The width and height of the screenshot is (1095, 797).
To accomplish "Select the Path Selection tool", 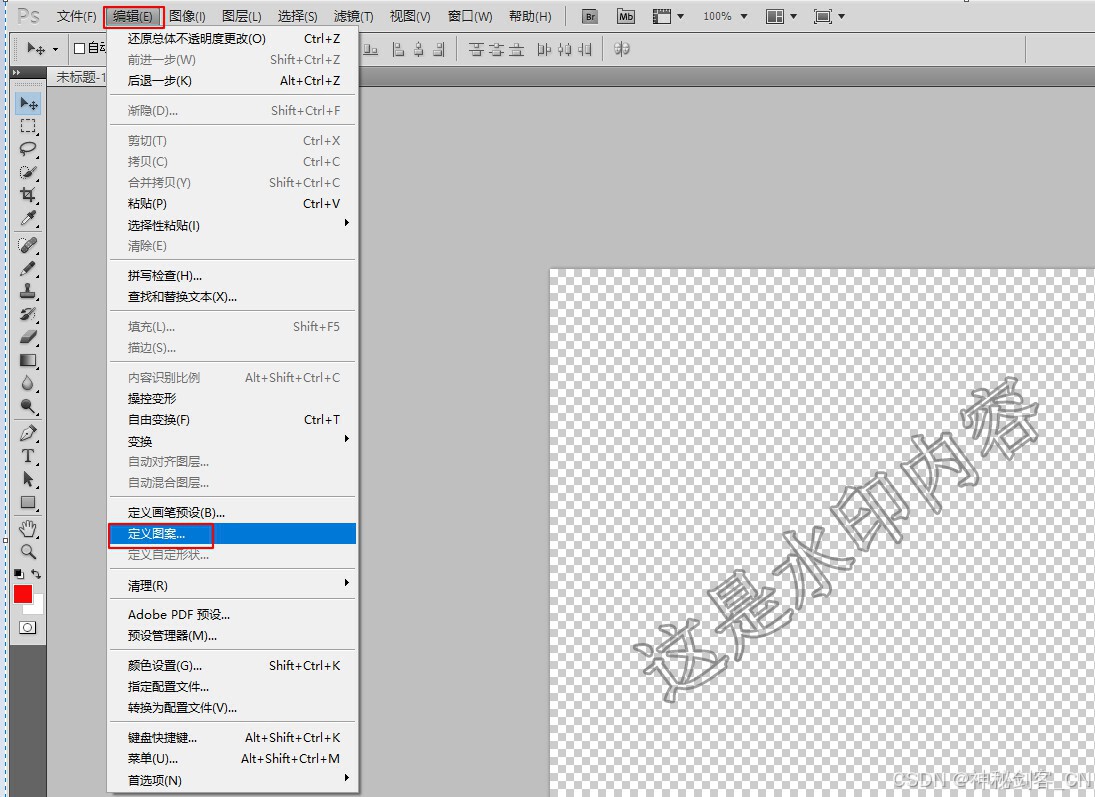I will tap(28, 479).
